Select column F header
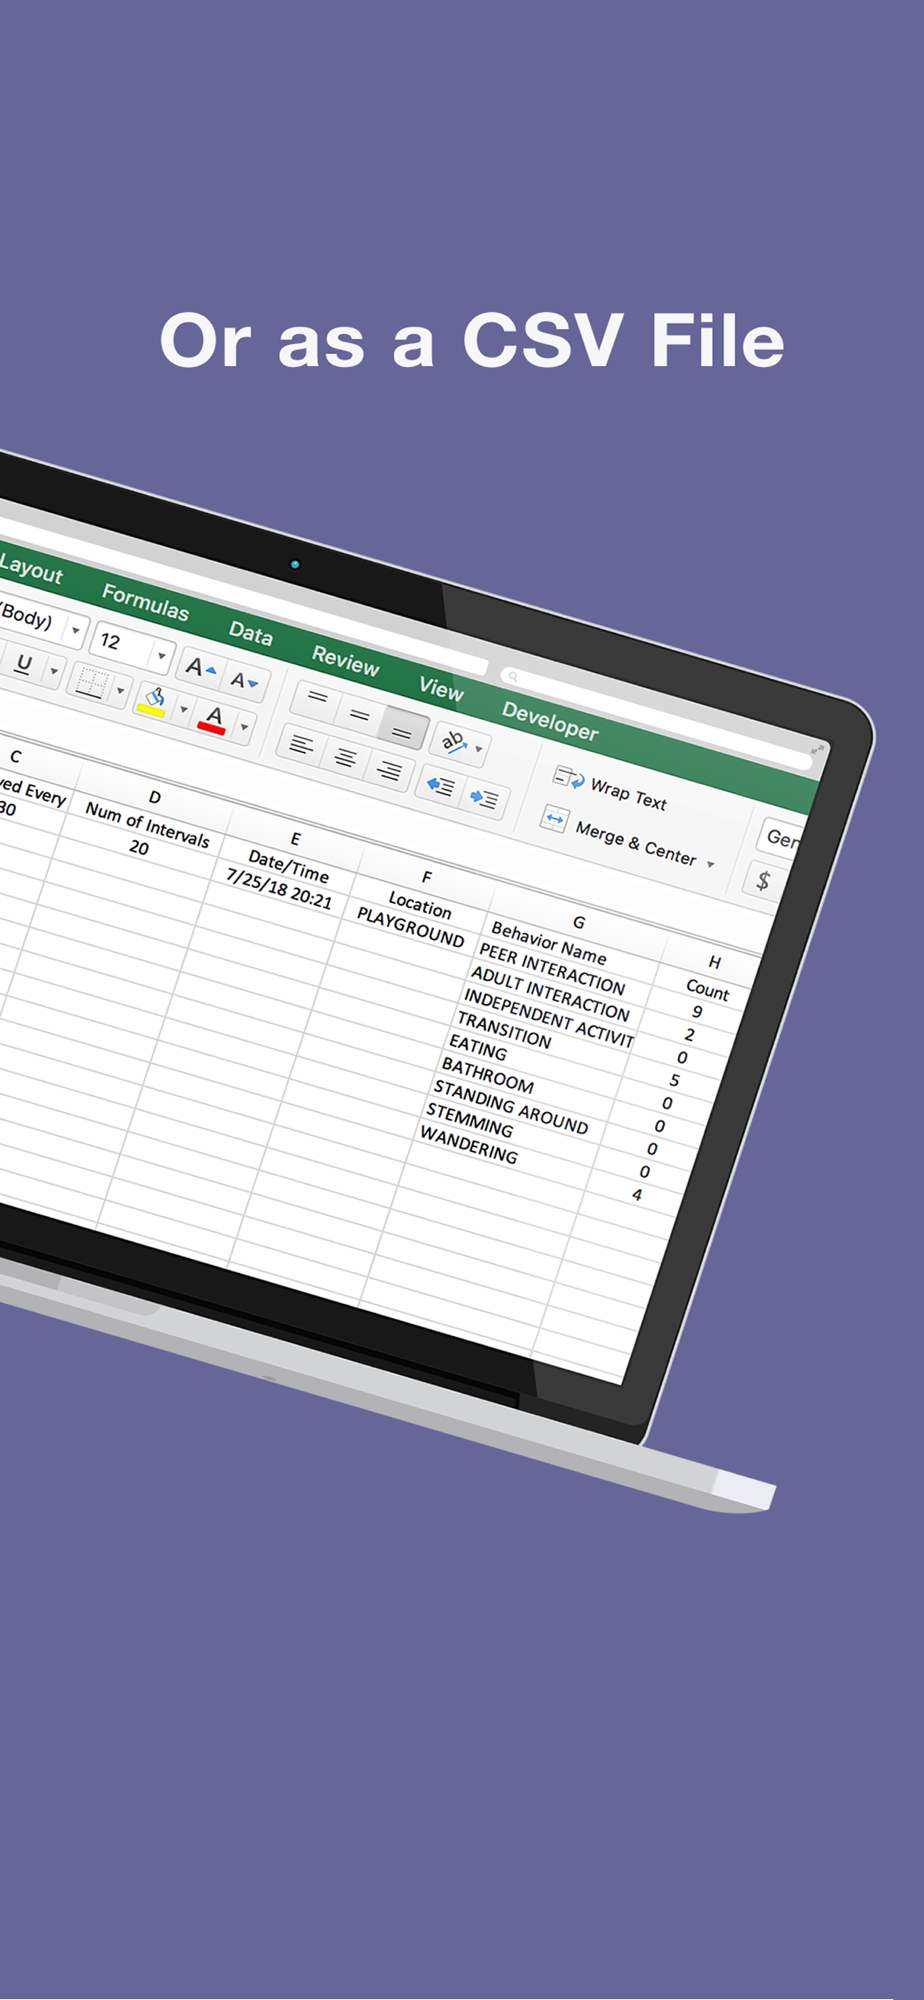The width and height of the screenshot is (924, 2000). point(426,877)
